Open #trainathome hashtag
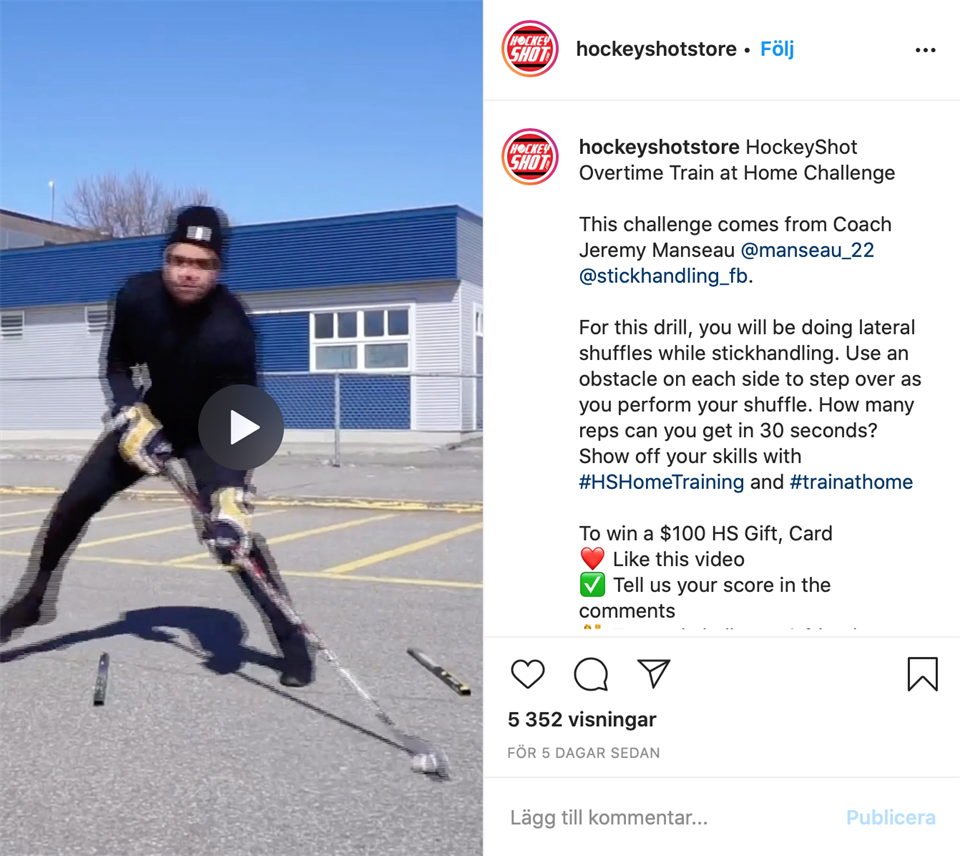Screen dimensions: 960x856 coord(851,482)
